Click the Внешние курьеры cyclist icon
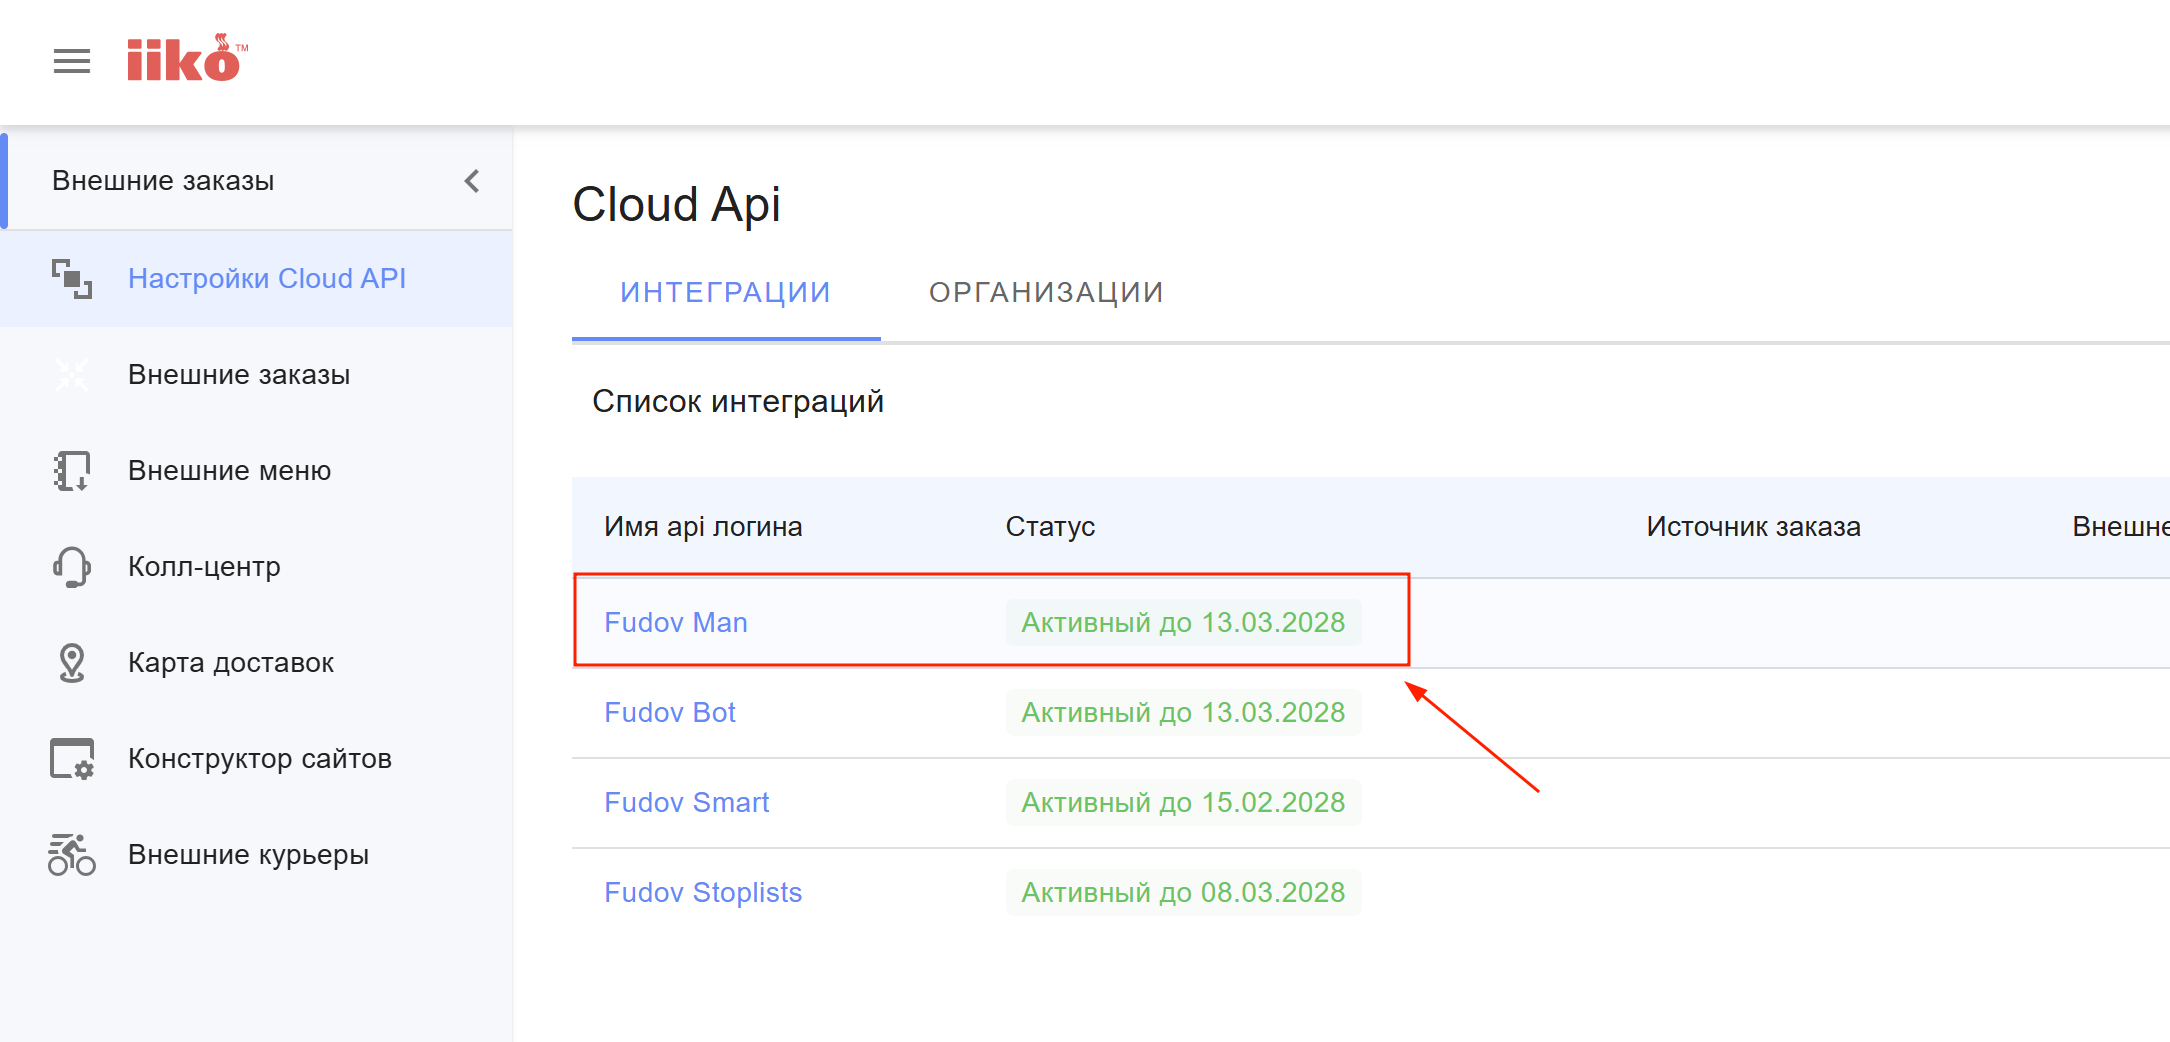The height and width of the screenshot is (1042, 2170). (71, 855)
